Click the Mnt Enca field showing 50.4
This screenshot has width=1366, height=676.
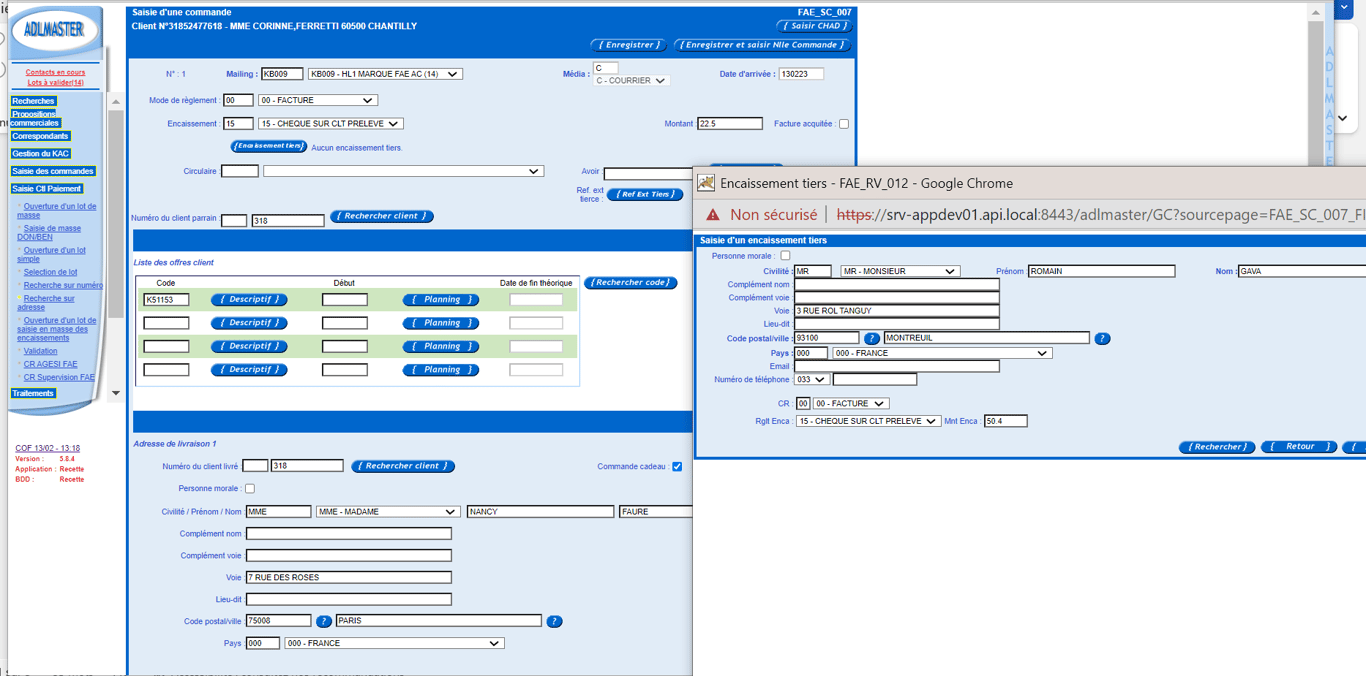tap(1006, 421)
